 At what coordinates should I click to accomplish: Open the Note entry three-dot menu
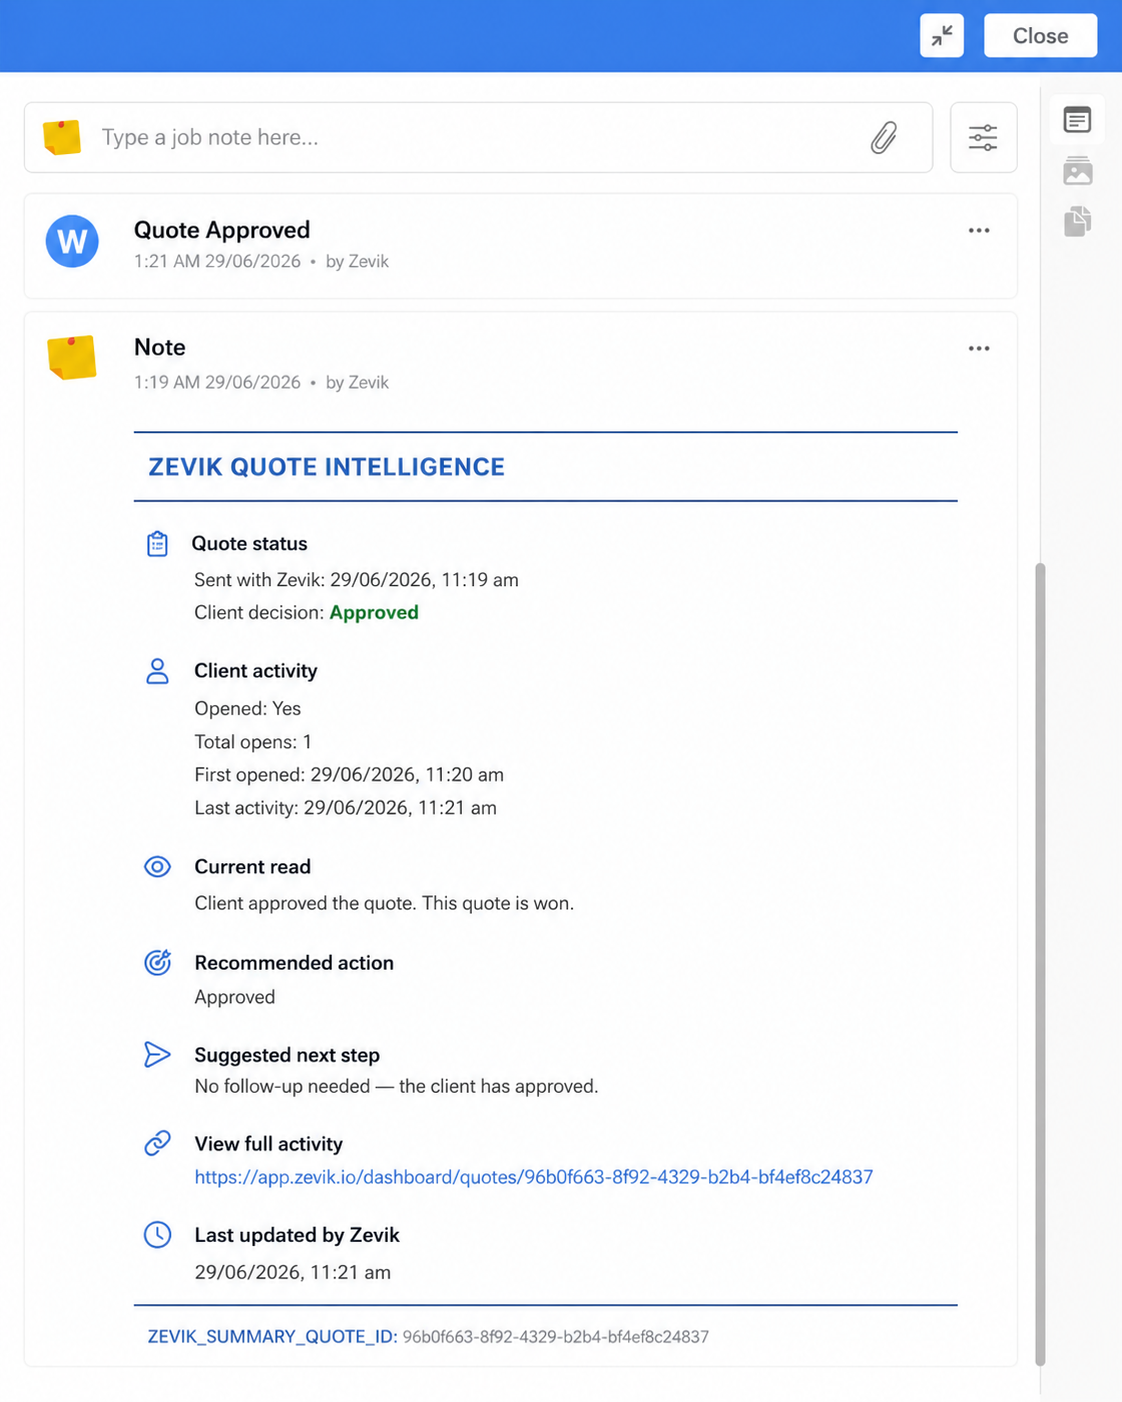tap(979, 349)
